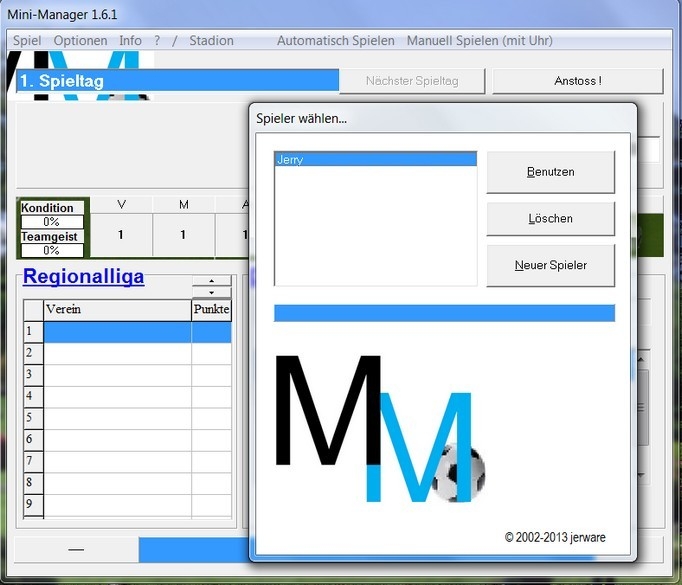The image size is (682, 585).
Task: Click the down arrow above the Punkte column
Action: coord(211,292)
